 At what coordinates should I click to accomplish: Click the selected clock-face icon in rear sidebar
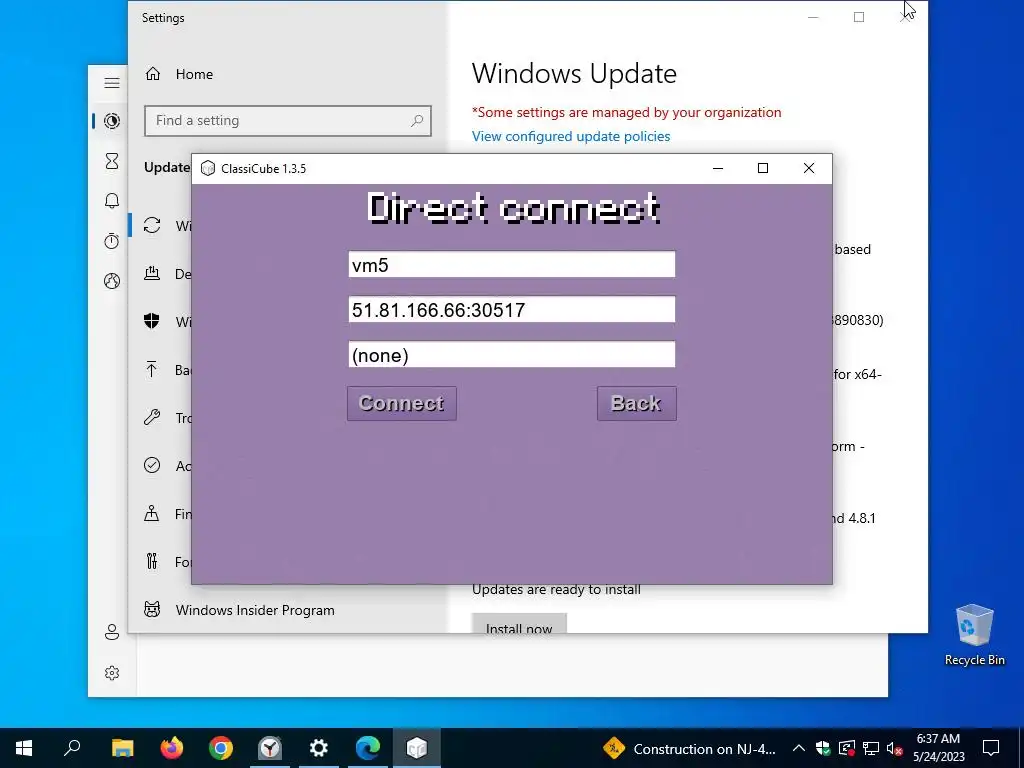[112, 121]
